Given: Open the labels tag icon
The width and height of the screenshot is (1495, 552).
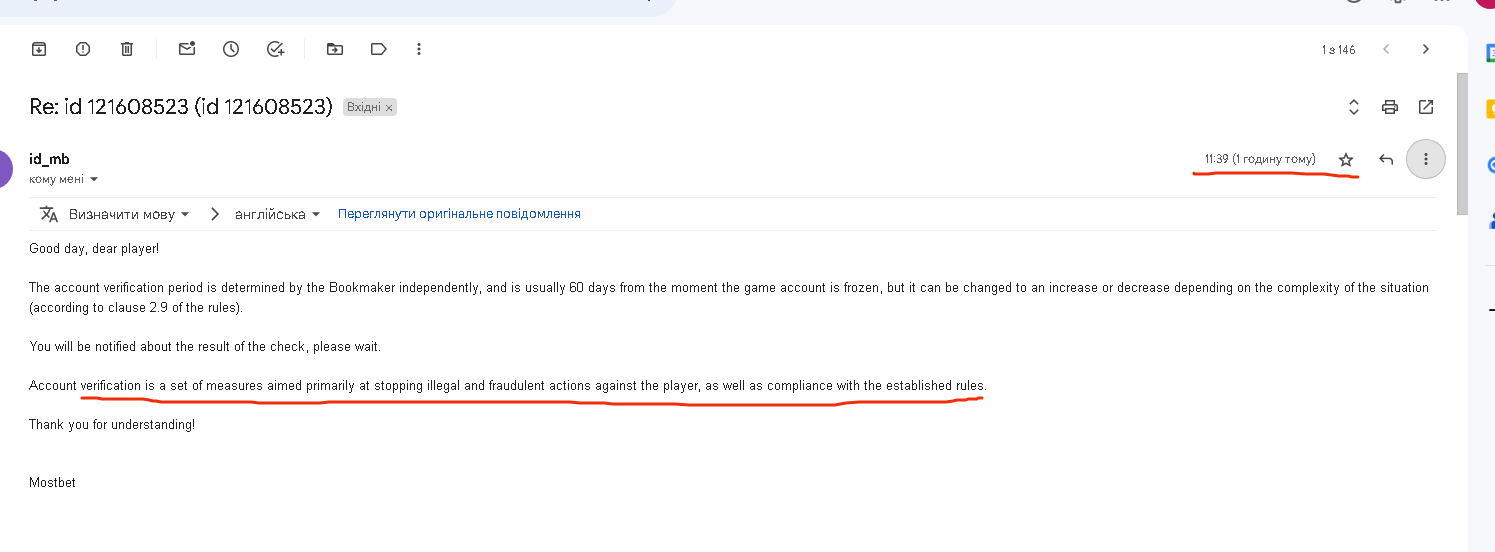Looking at the screenshot, I should (378, 49).
